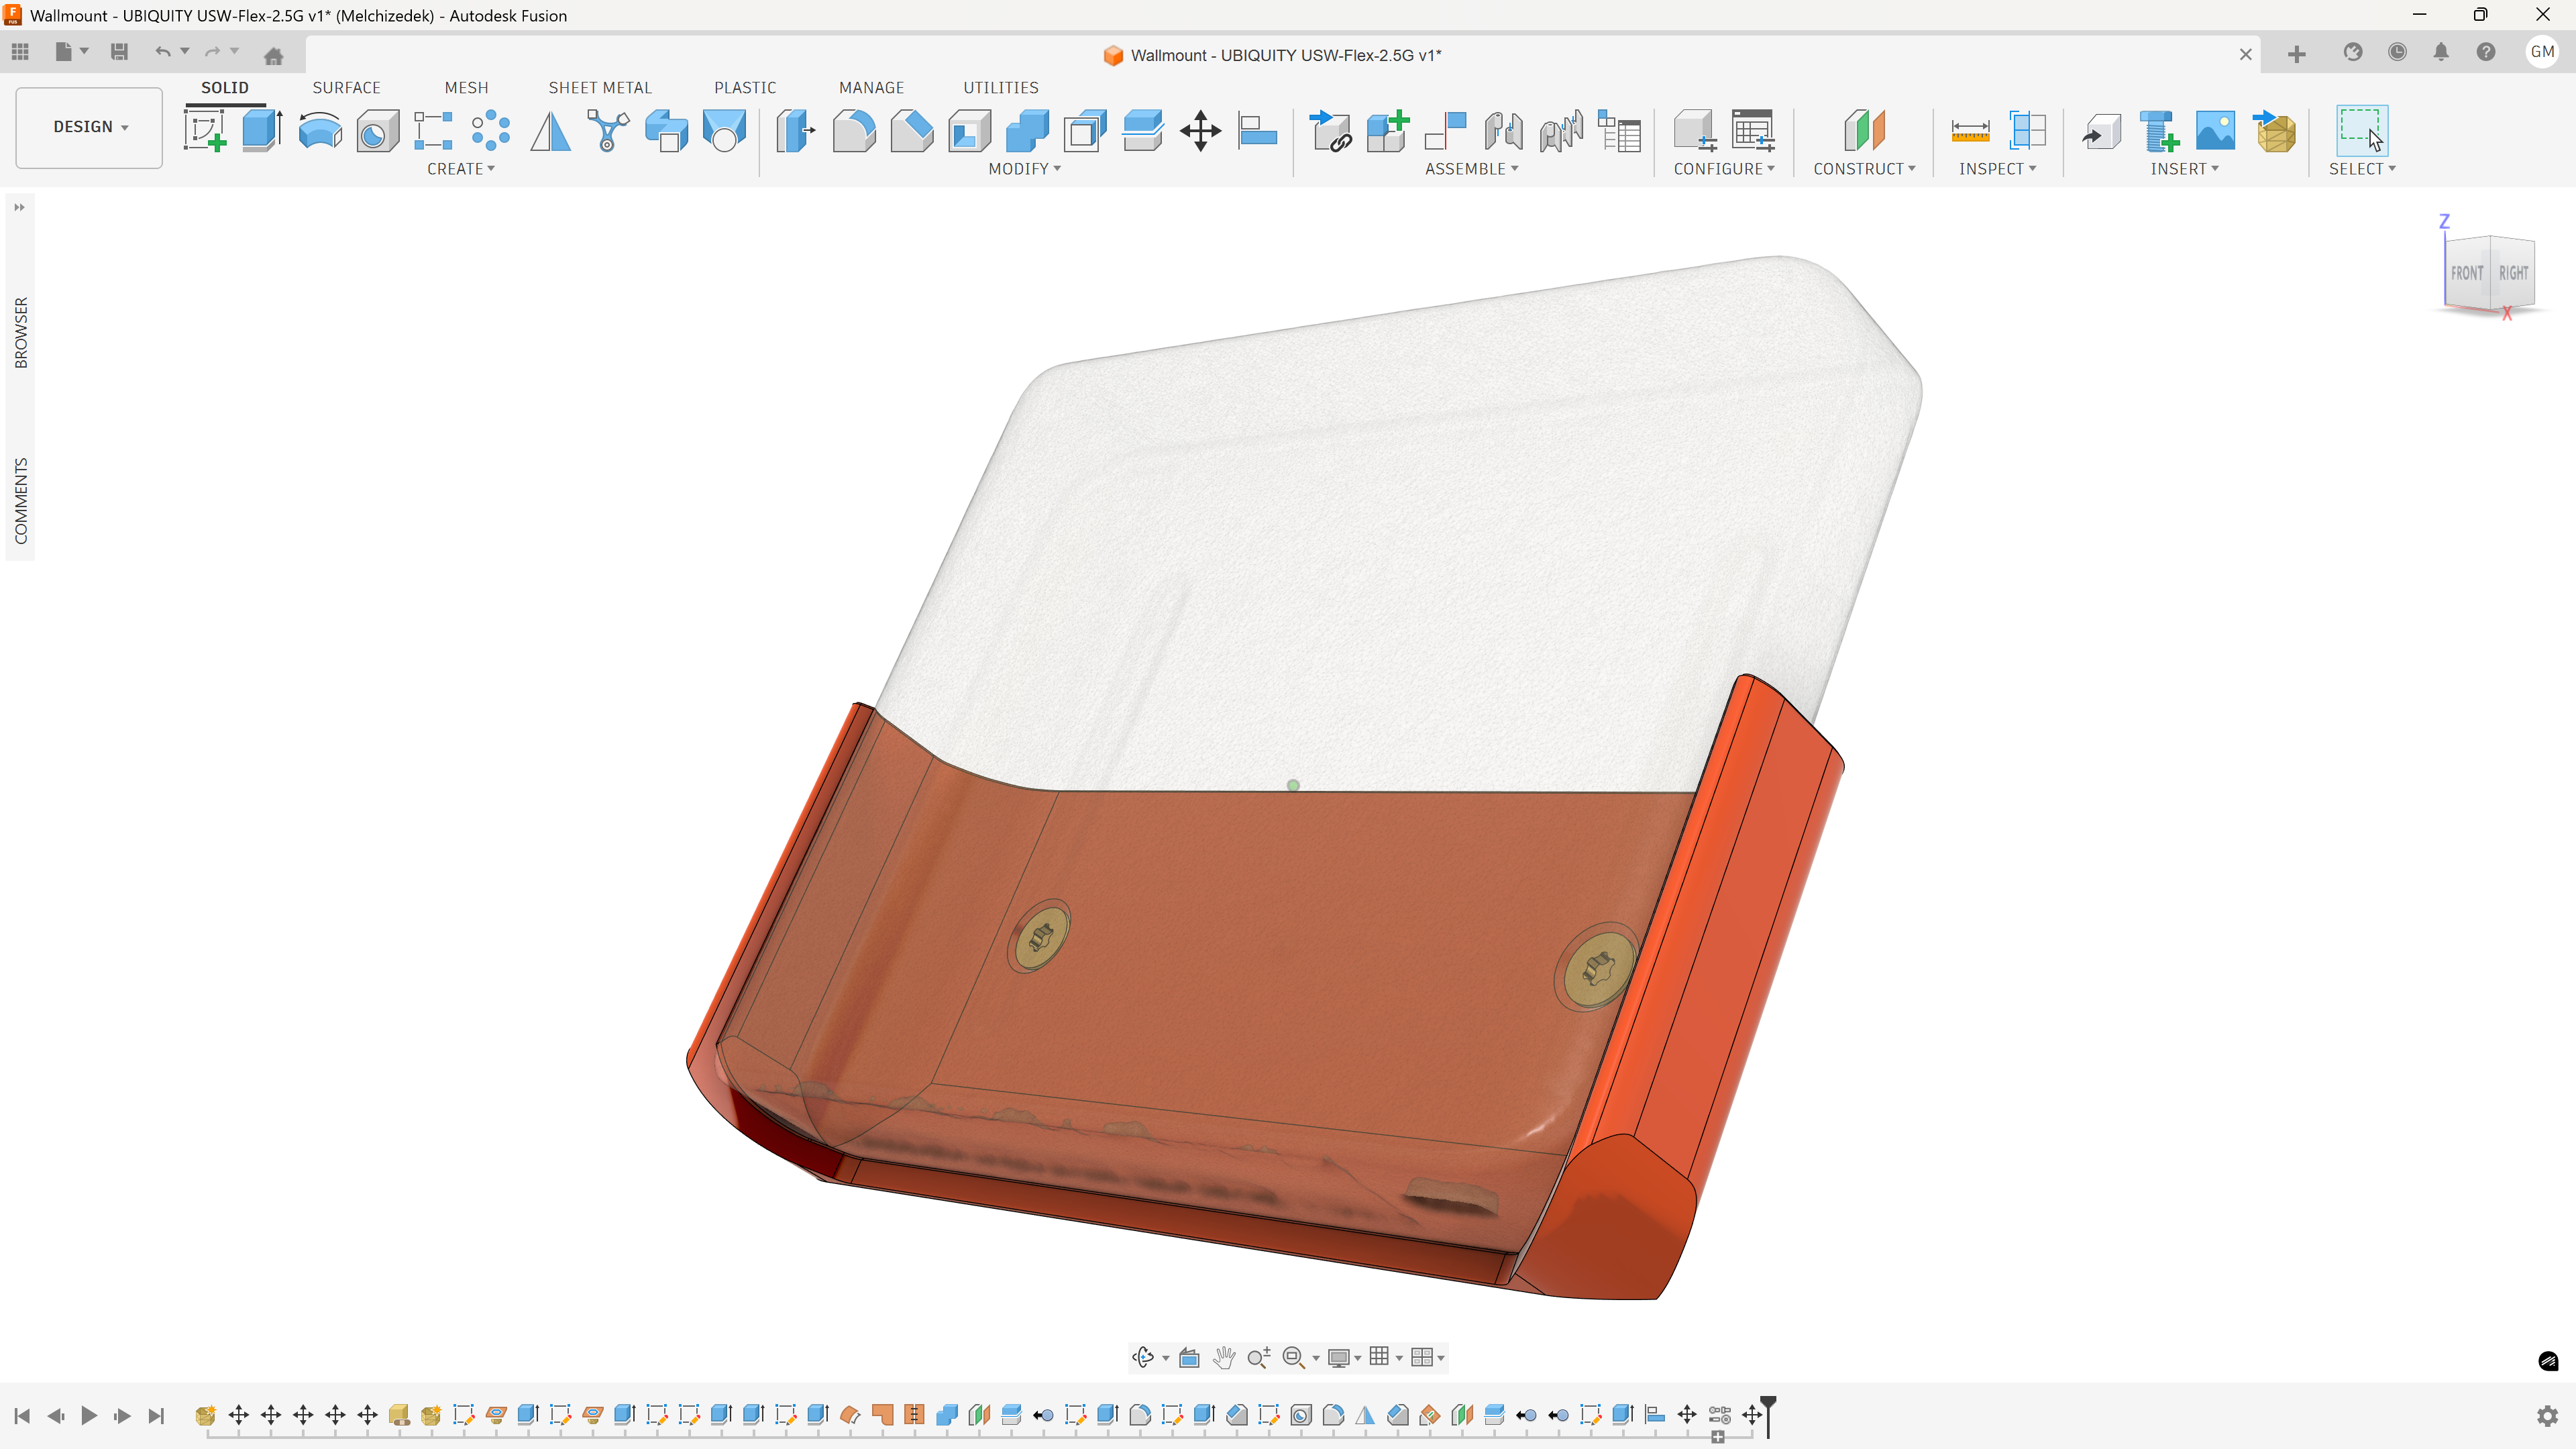Go to the Home tab icon
The width and height of the screenshot is (2576, 1449).
273,55
